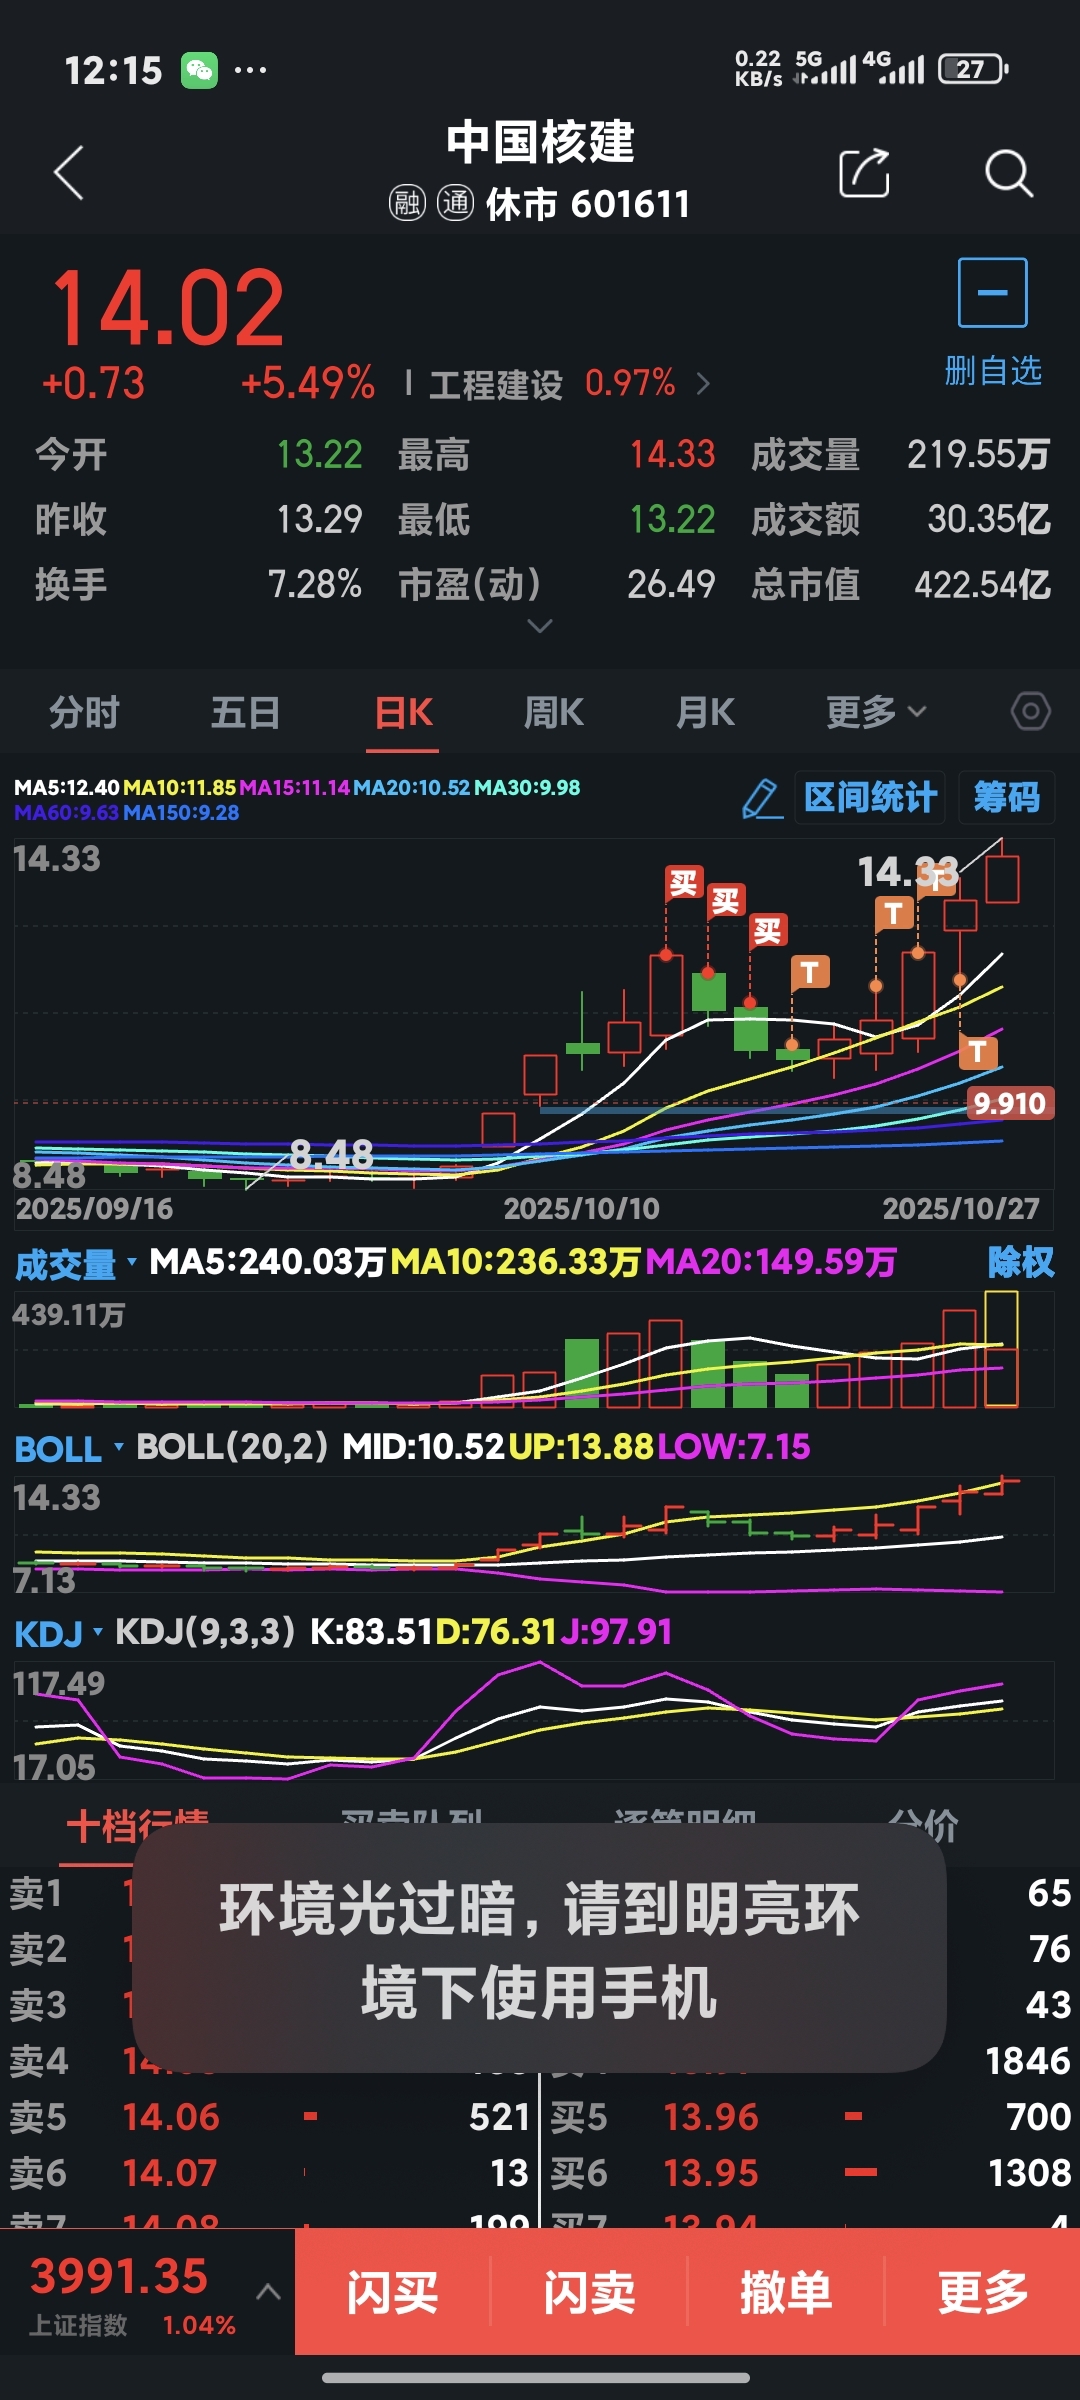Tap the 2025/10/10 date label
This screenshot has width=1080, height=2400.
[x=581, y=1209]
